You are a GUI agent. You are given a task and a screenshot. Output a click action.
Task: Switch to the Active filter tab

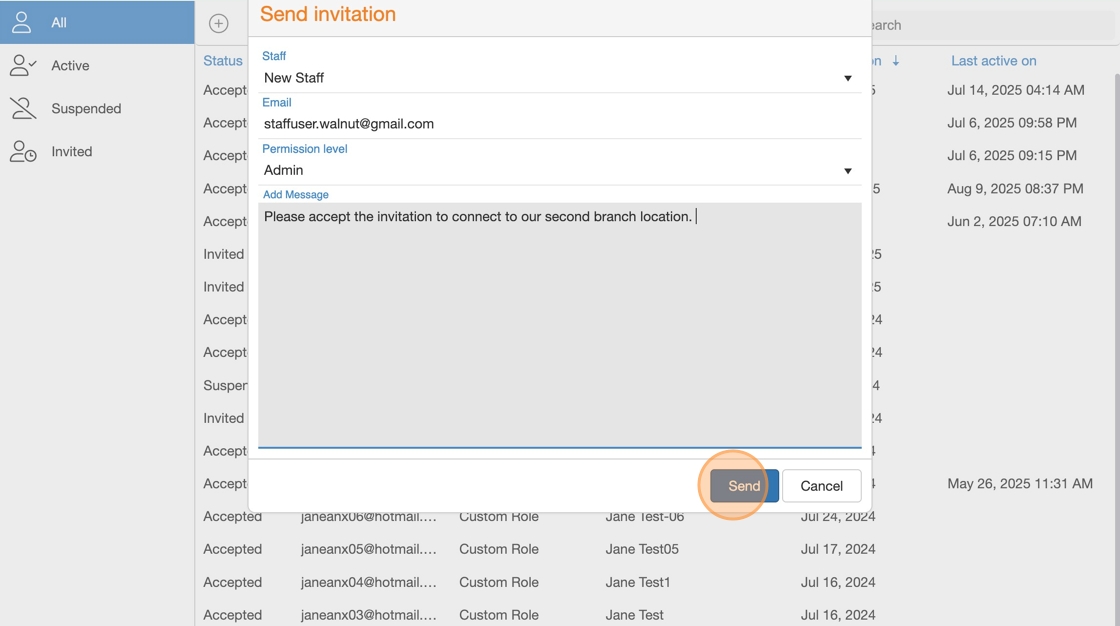[70, 66]
